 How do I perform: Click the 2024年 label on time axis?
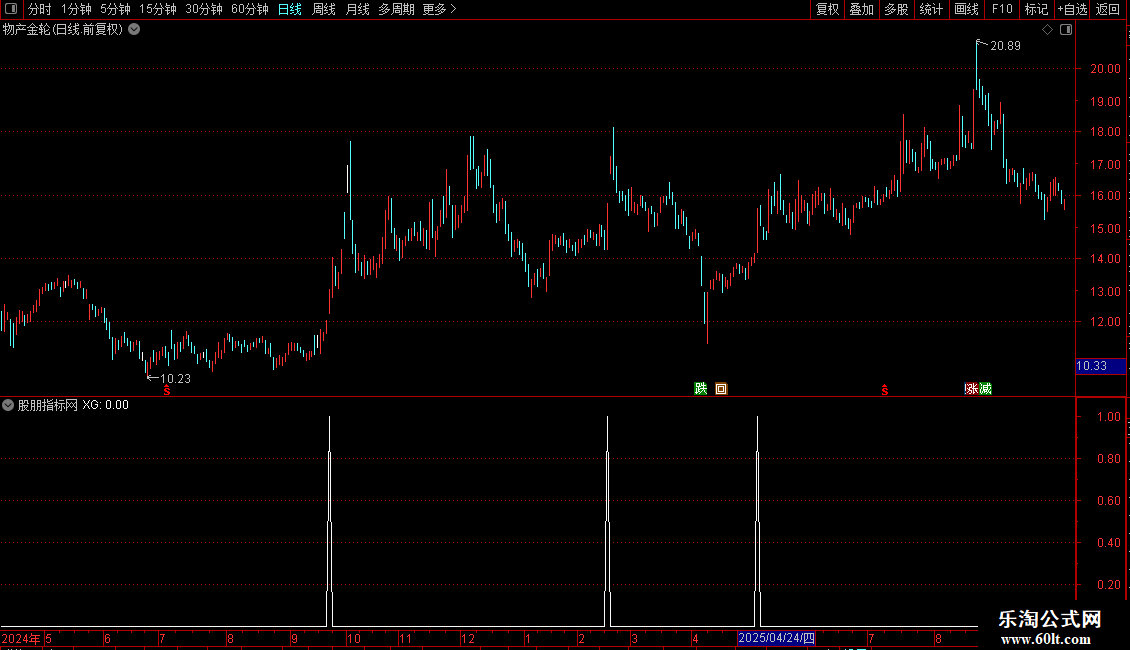(21, 638)
